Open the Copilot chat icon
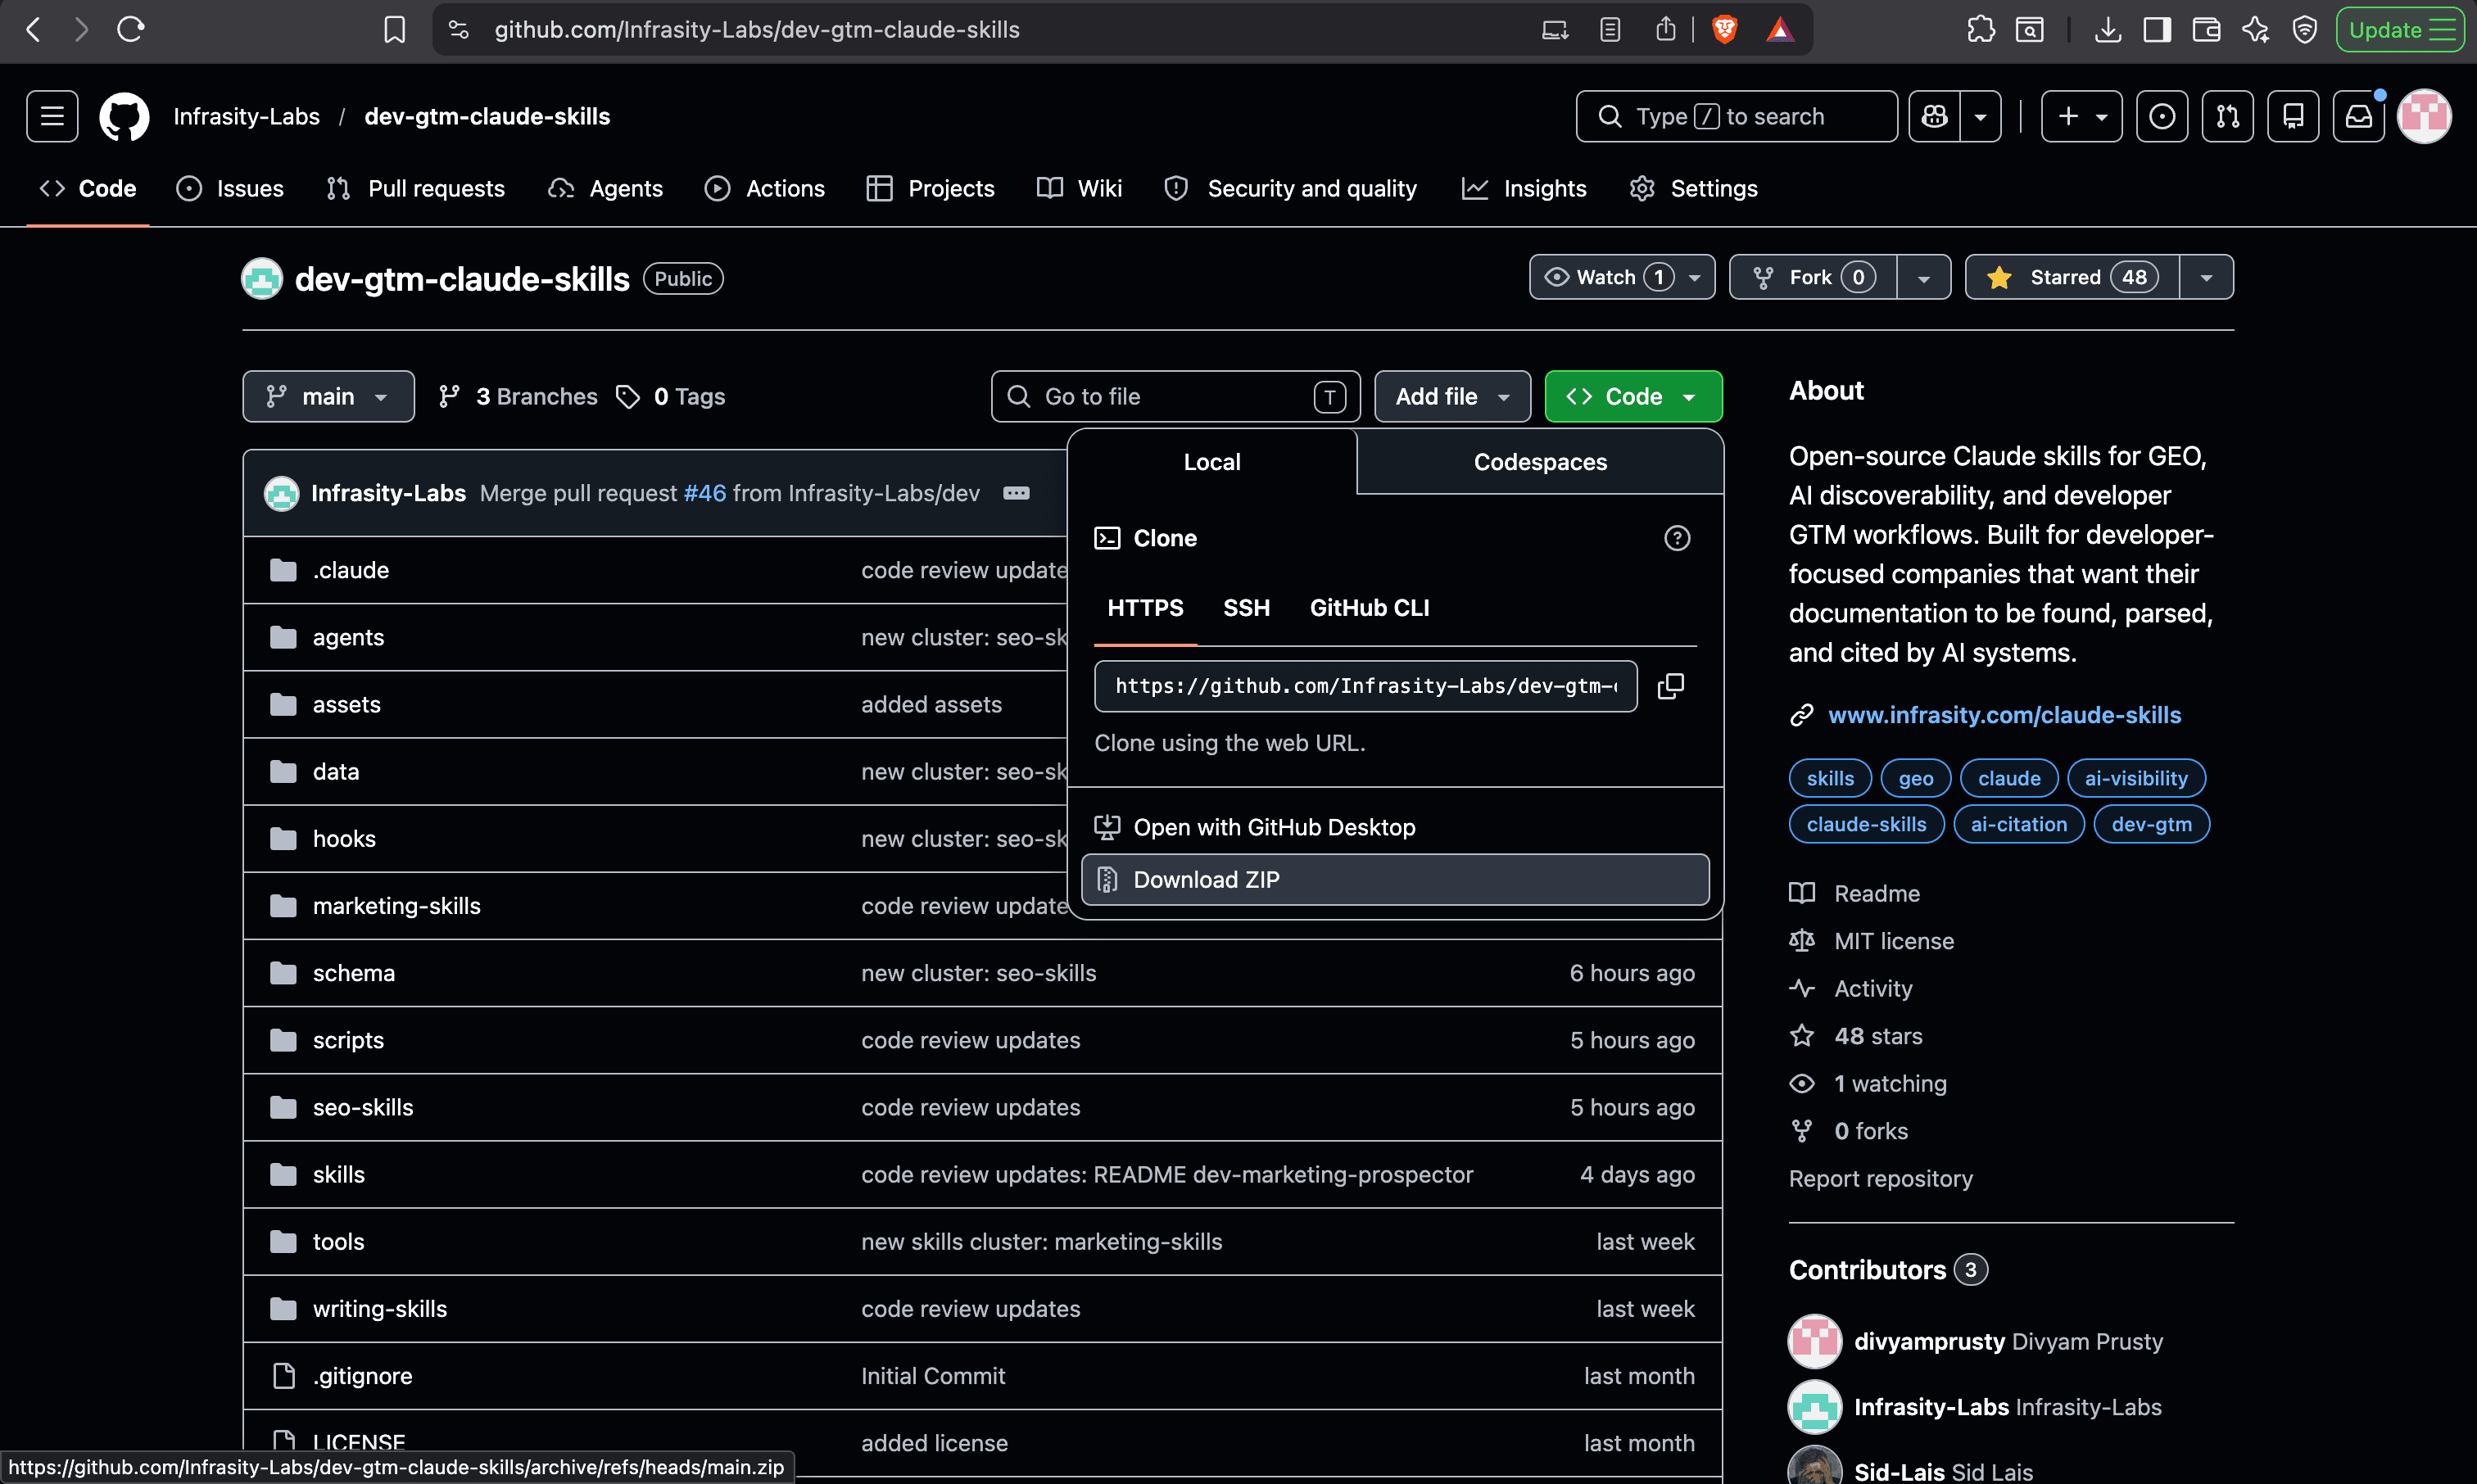Viewport: 2477px width, 1484px height. pos(1934,117)
